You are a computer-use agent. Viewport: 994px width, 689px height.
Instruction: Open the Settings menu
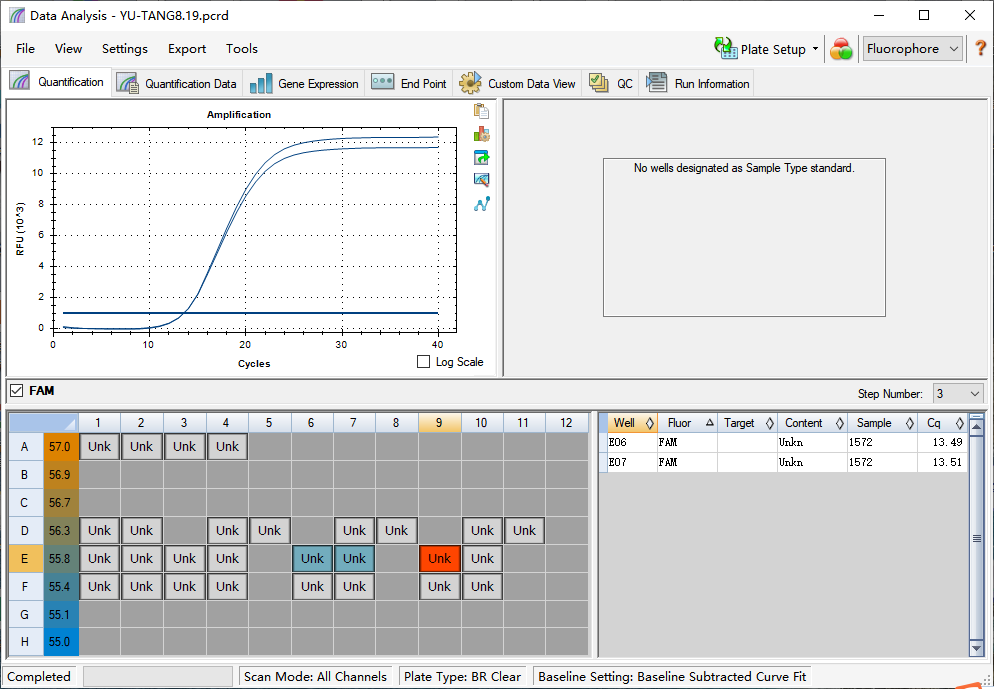124,49
